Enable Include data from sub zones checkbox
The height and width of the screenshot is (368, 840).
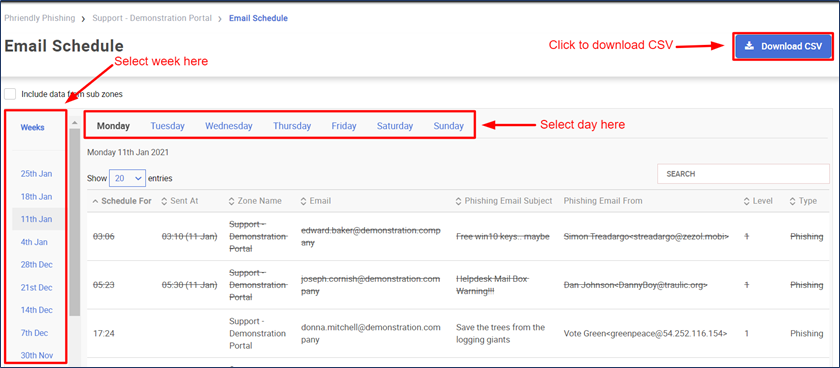tap(10, 94)
